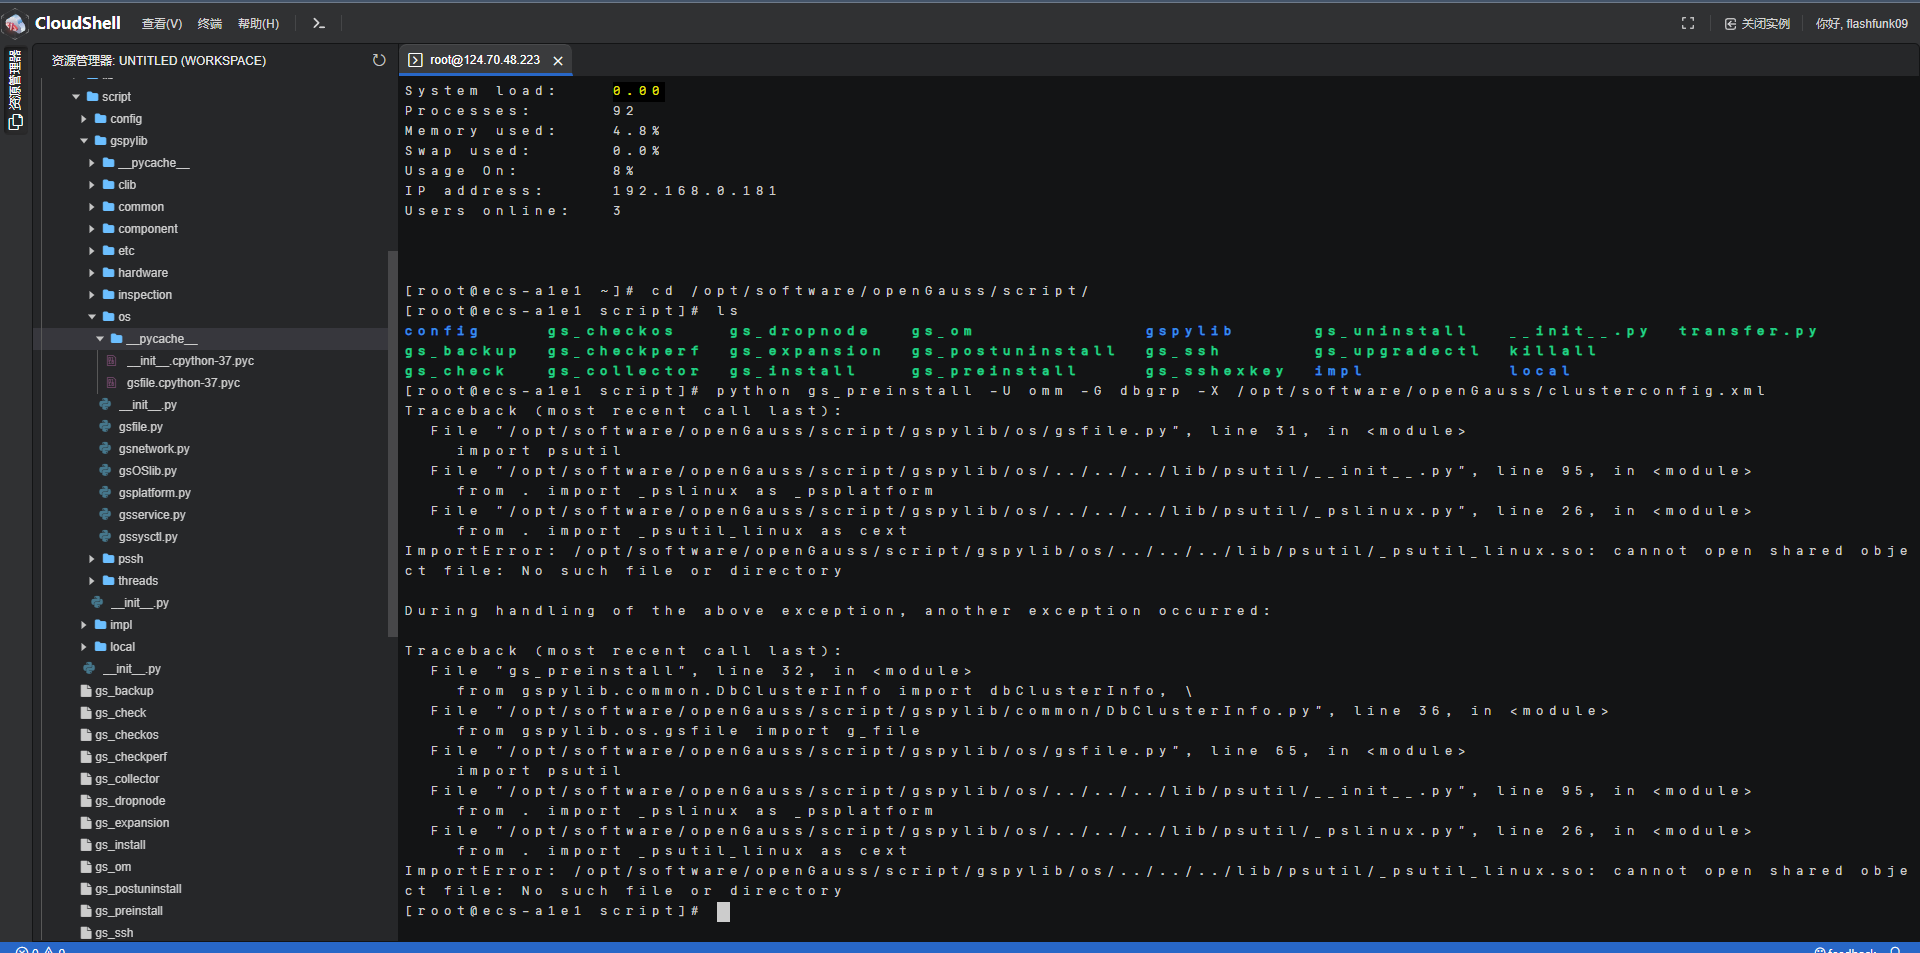The width and height of the screenshot is (1920, 953).
Task: Close the root@124.70.48.223 terminal tab
Action: (558, 61)
